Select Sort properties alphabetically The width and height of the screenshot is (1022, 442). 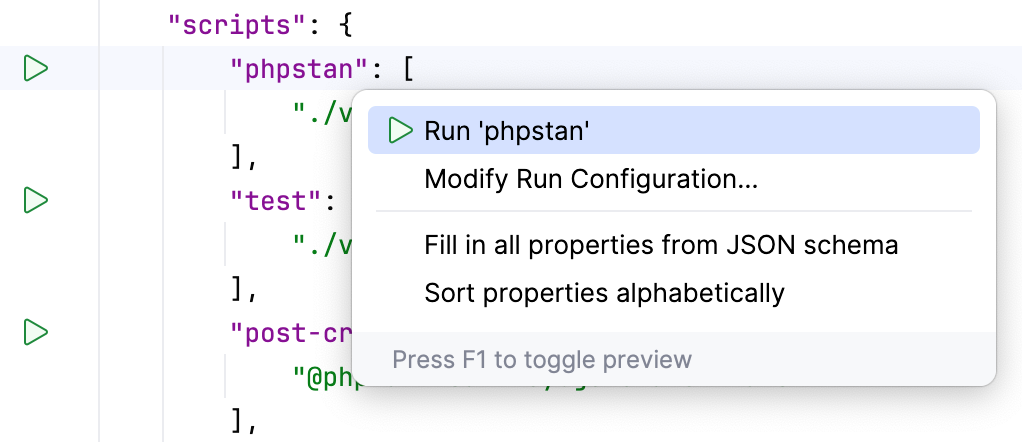click(604, 293)
